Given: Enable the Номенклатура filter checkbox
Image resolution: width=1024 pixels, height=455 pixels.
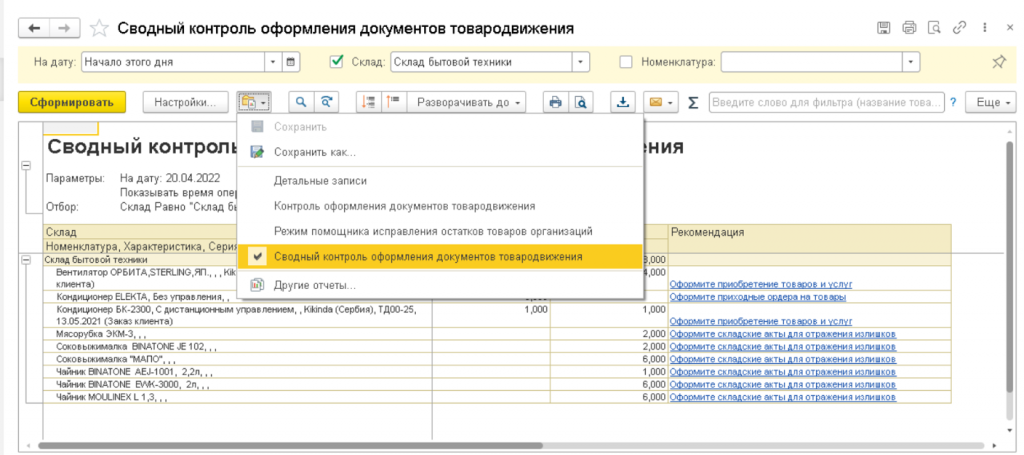Looking at the screenshot, I should (626, 62).
